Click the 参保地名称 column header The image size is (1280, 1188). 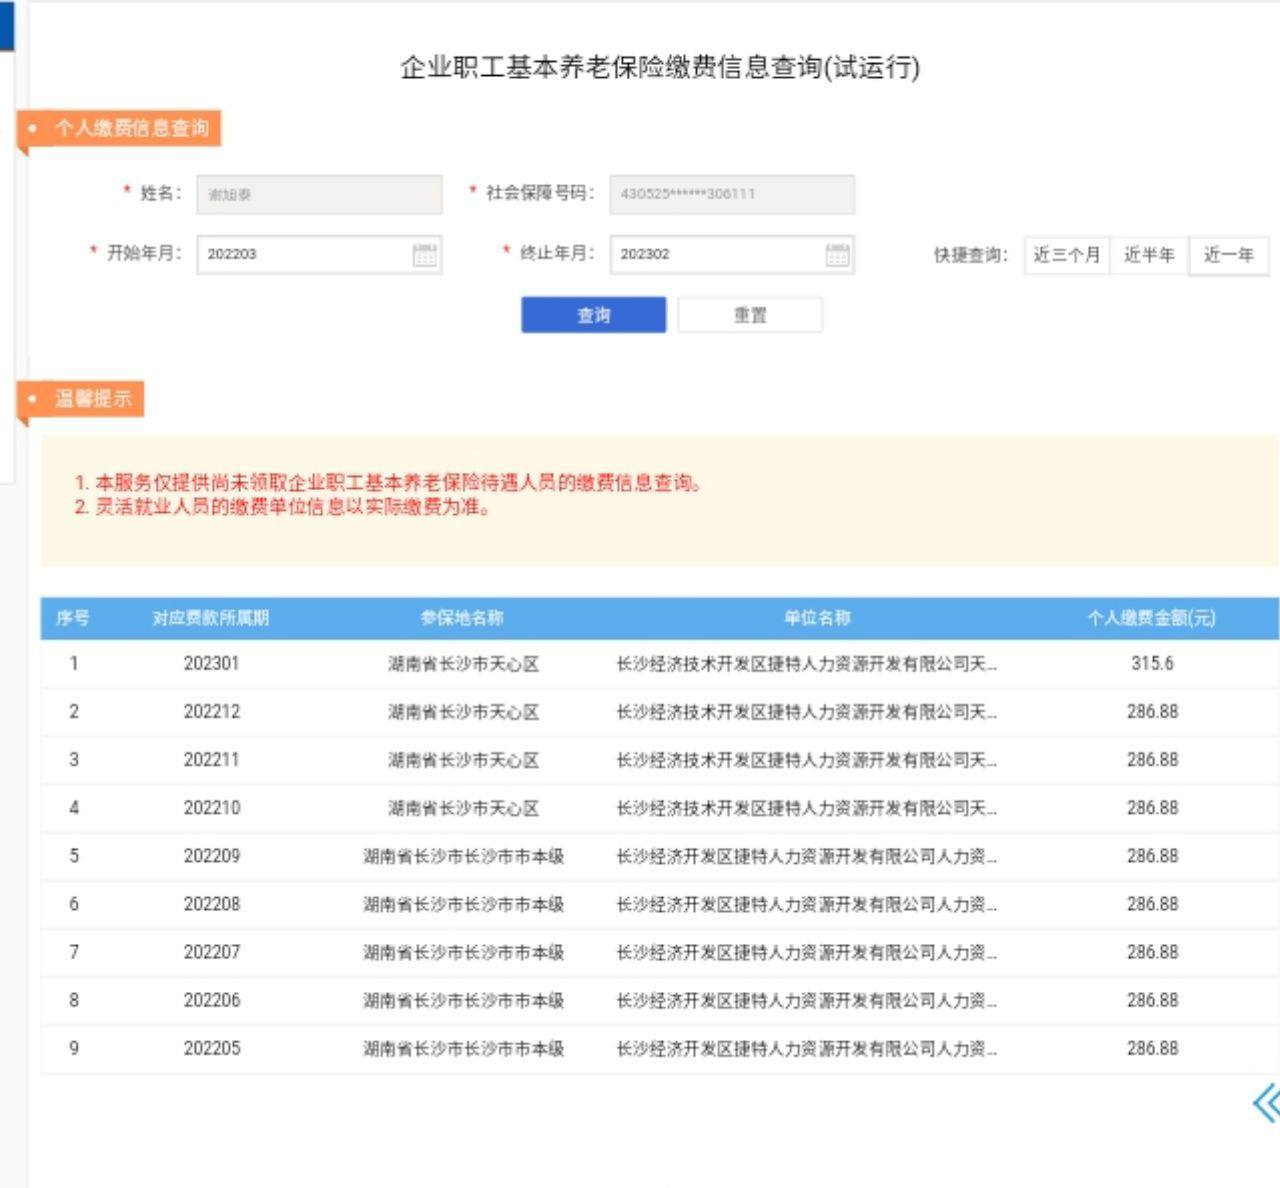[x=462, y=618]
